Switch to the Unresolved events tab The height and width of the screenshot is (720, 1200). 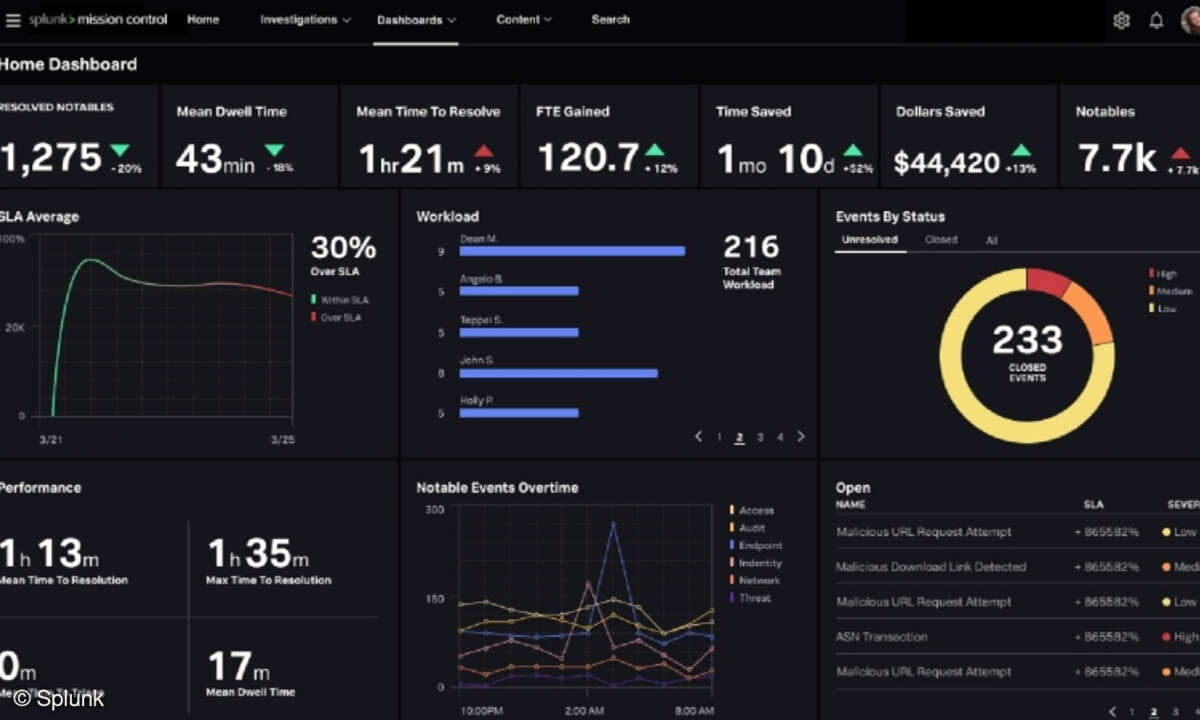tap(869, 240)
